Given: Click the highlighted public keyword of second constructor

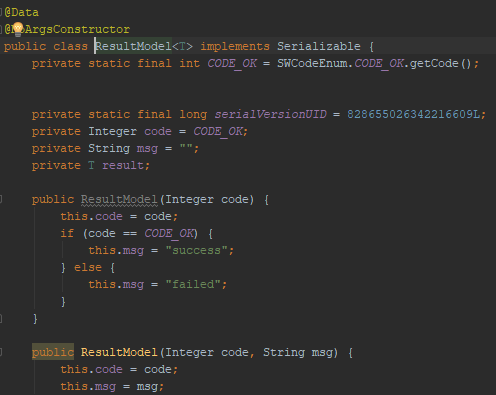Looking at the screenshot, I should pos(53,352).
